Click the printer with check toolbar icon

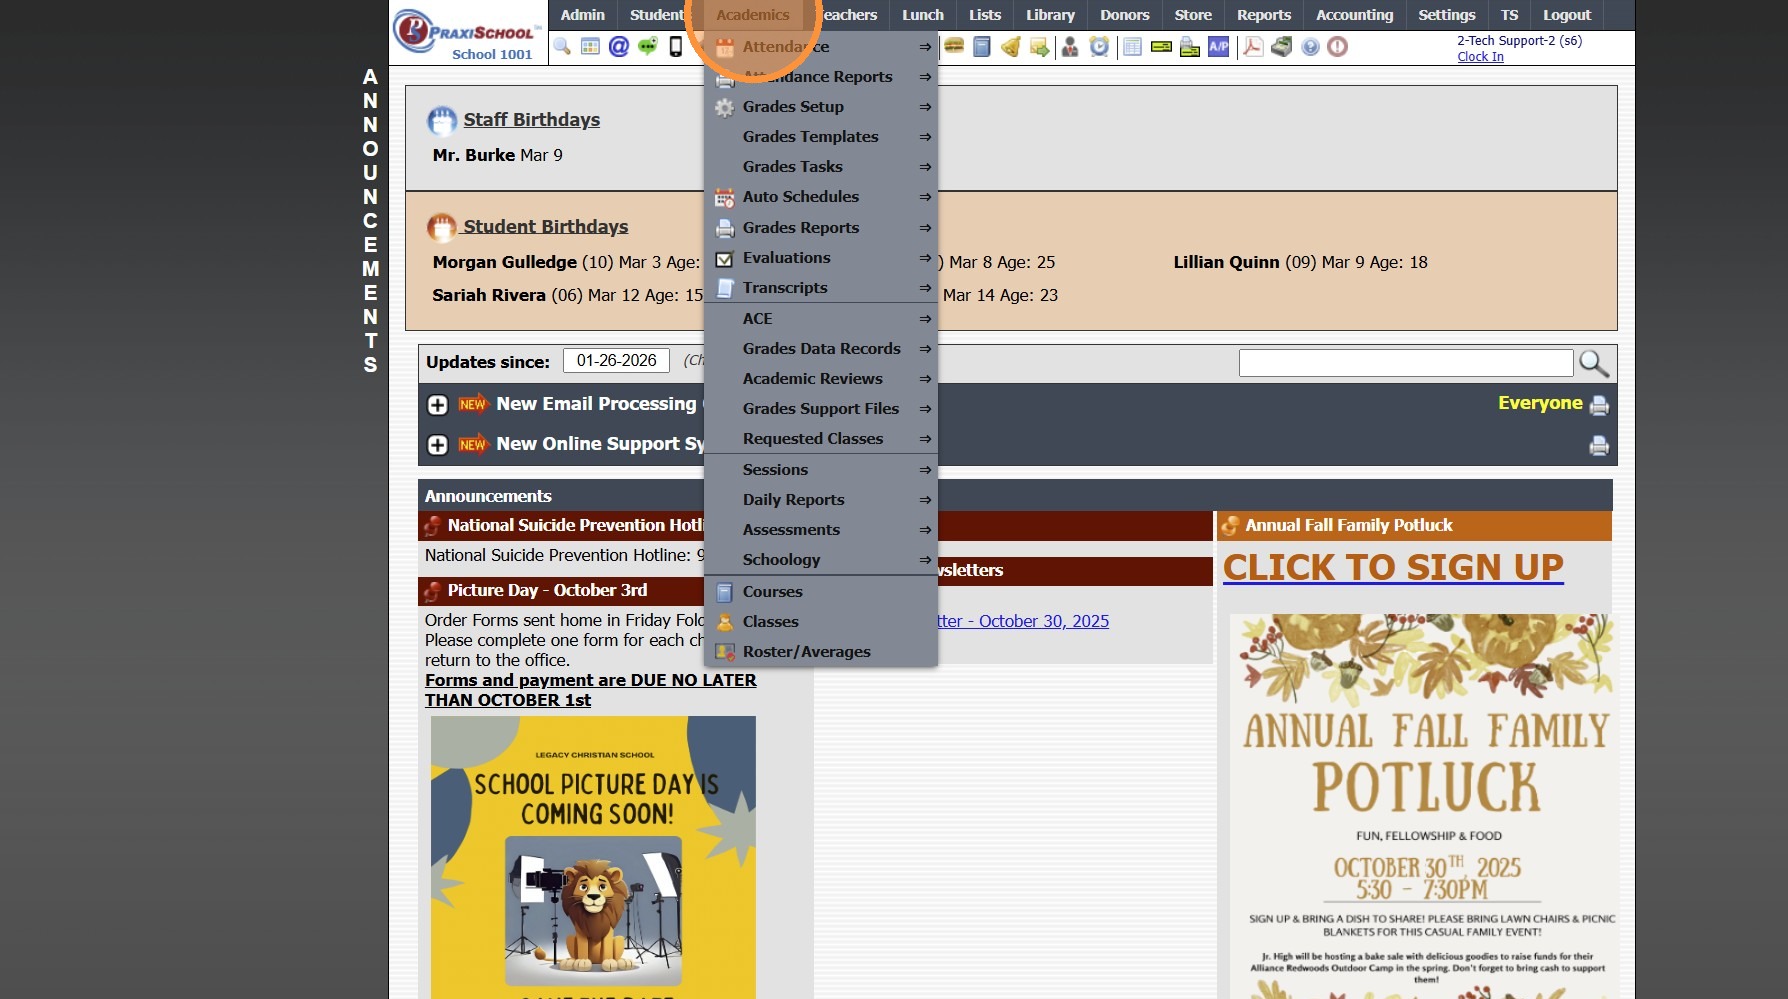(1190, 47)
